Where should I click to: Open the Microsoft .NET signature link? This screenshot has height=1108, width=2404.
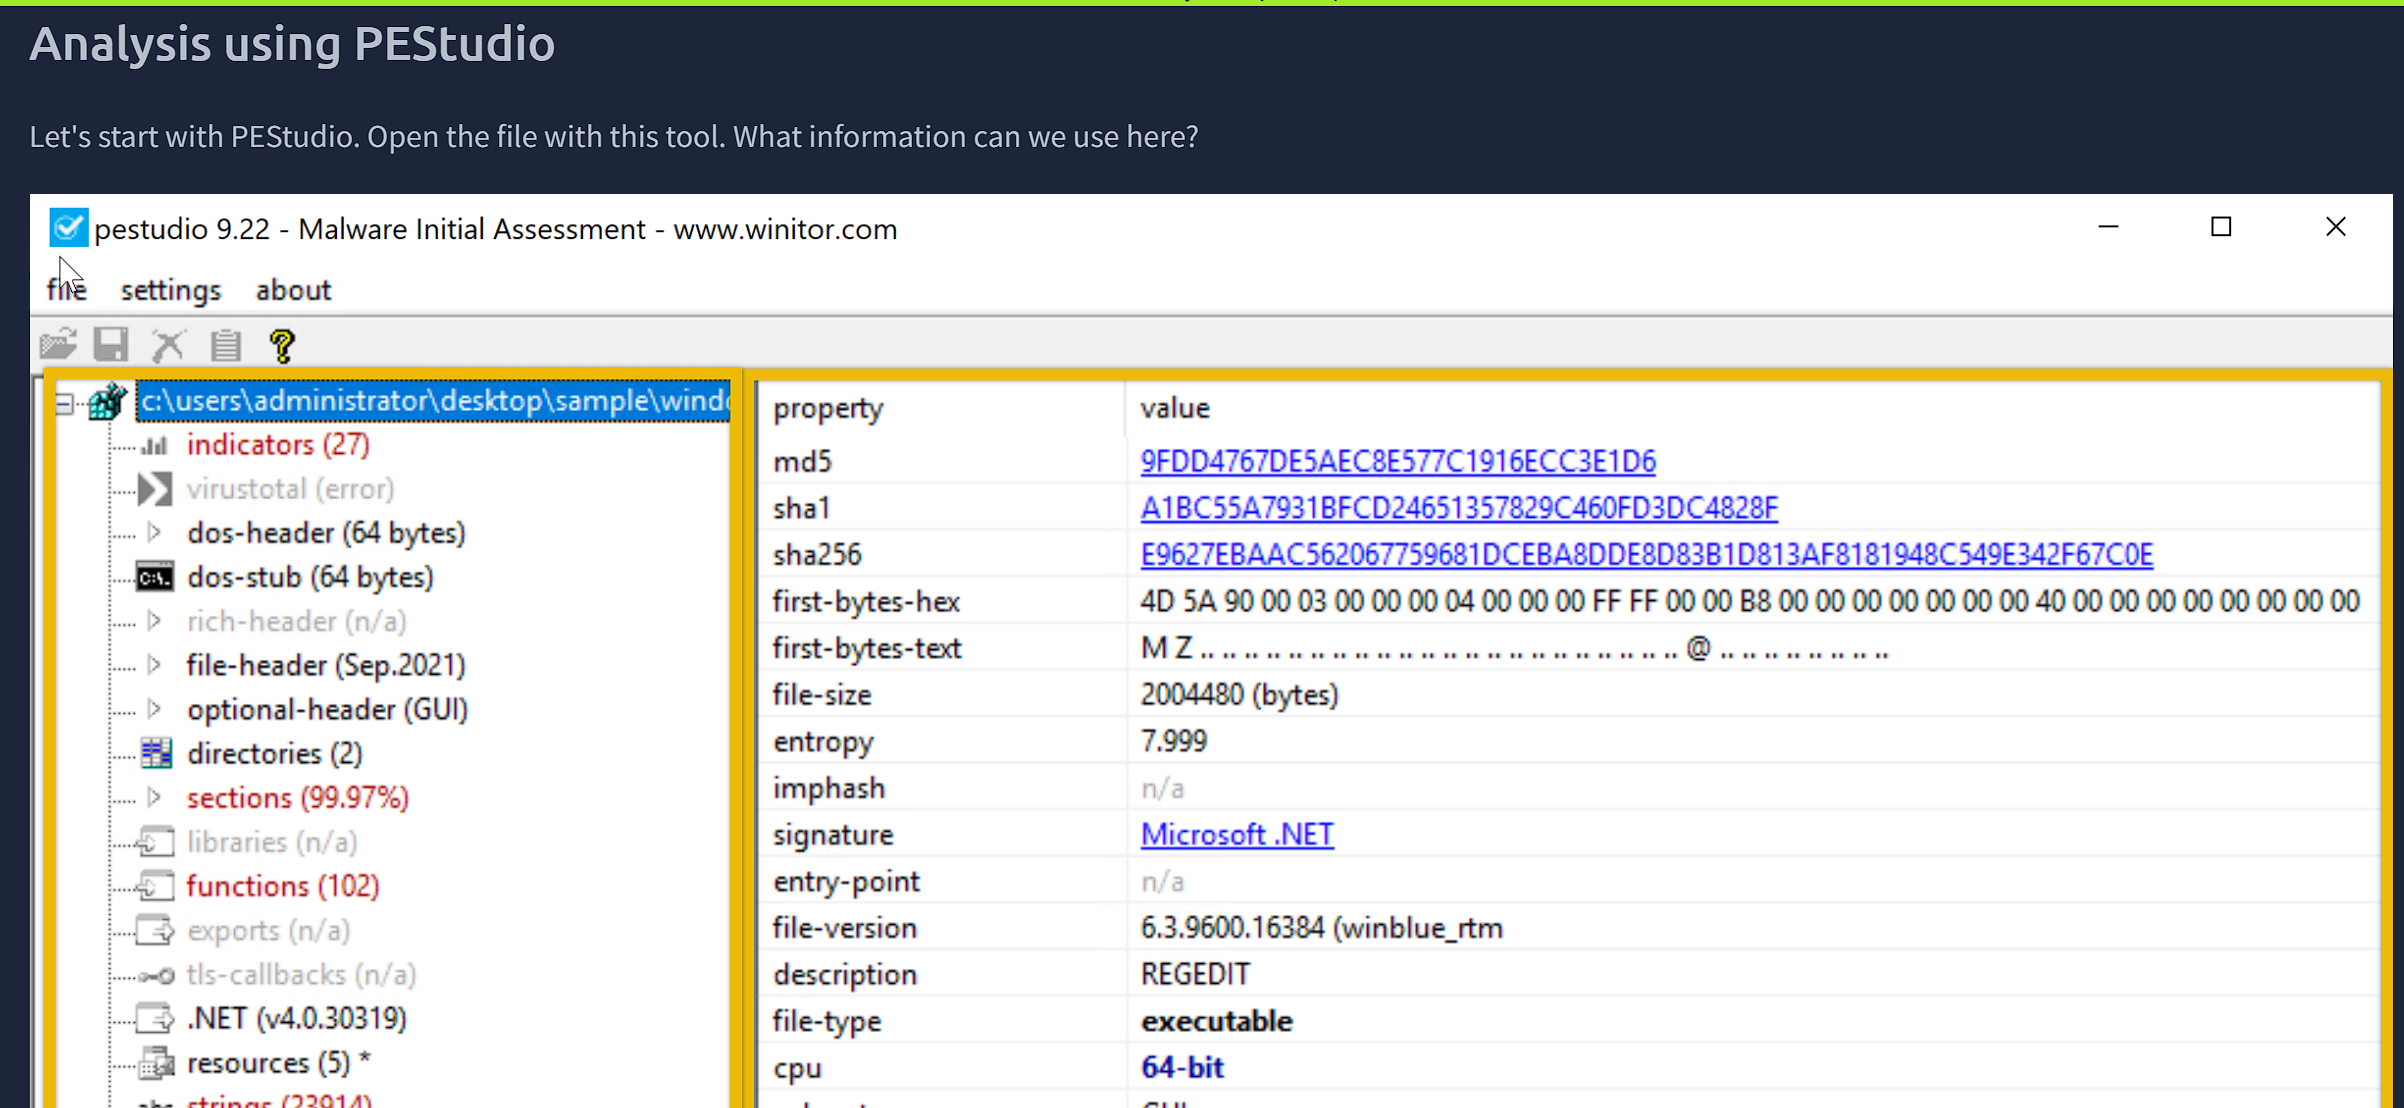[x=1236, y=834]
